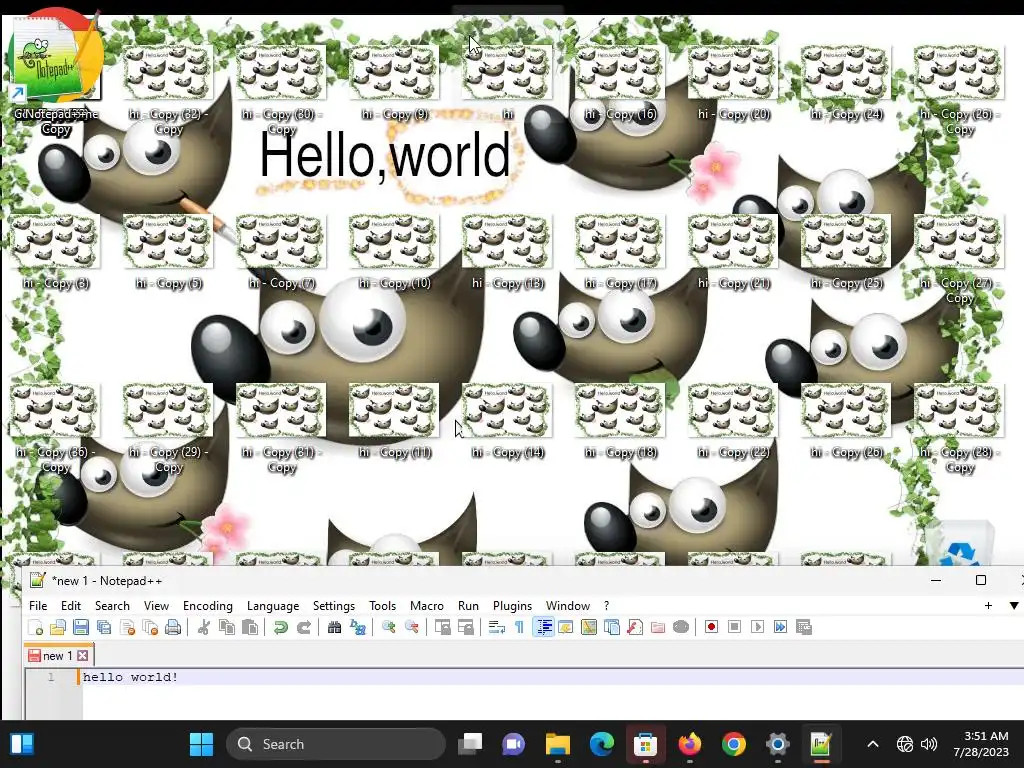
Task: Click the Open file toolbar icon
Action: click(57, 628)
